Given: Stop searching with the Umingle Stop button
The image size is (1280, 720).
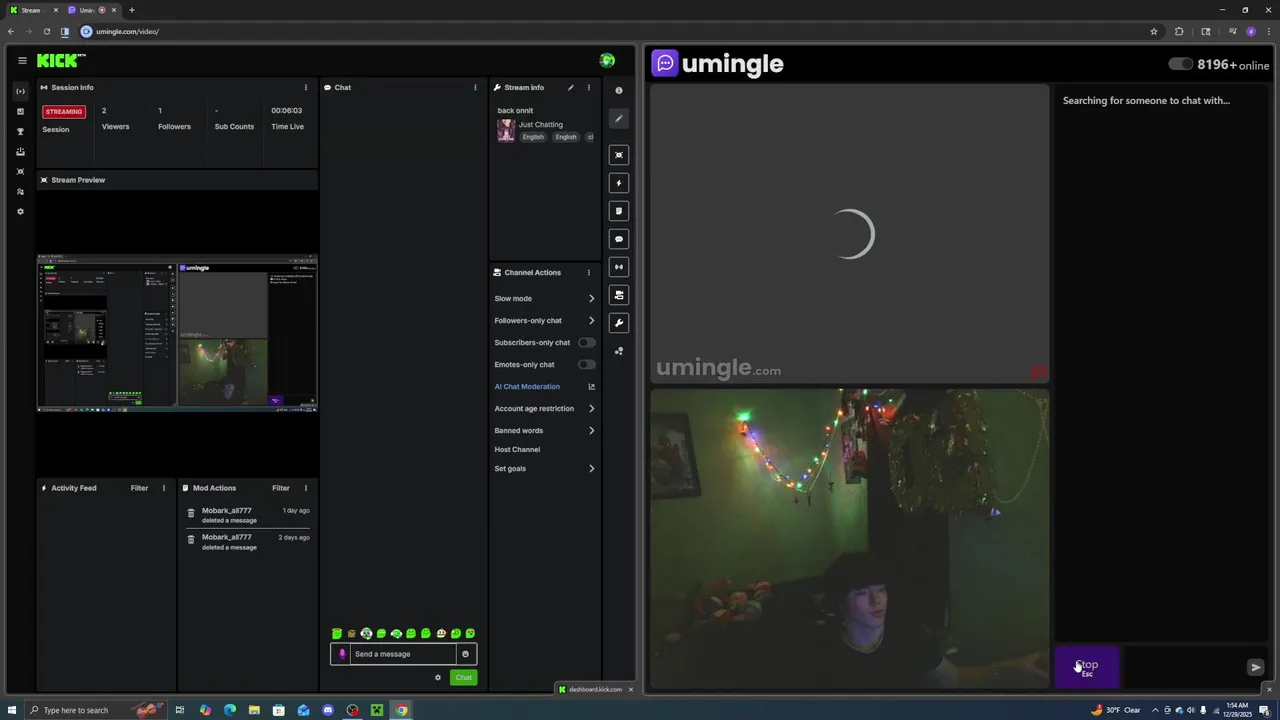Looking at the screenshot, I should (x=1087, y=667).
